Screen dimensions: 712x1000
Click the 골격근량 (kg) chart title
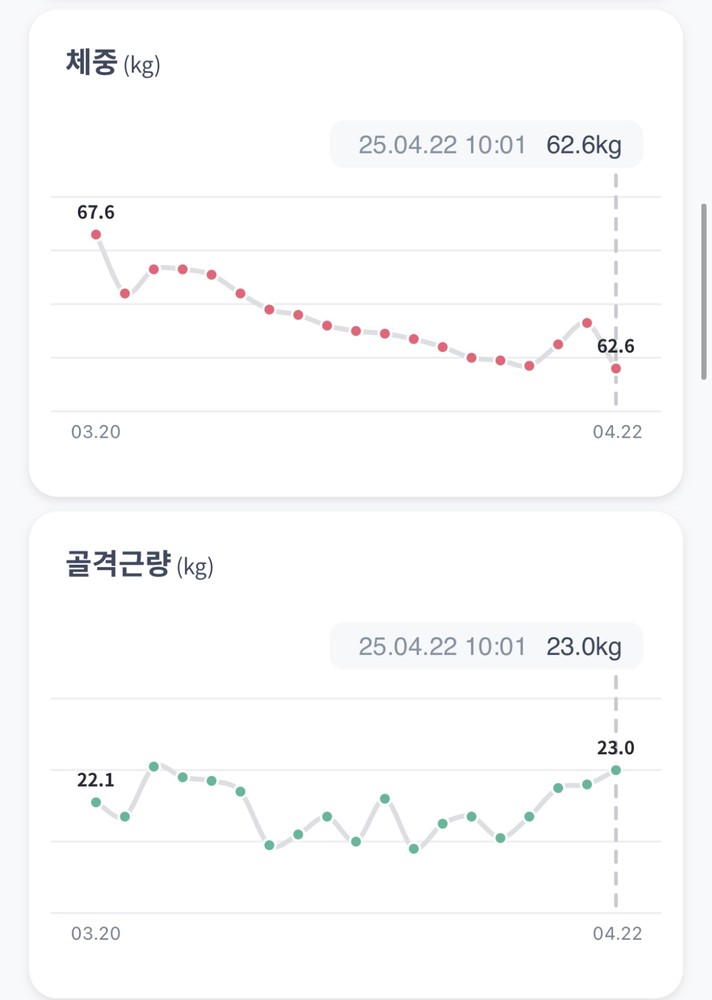pyautogui.click(x=138, y=566)
